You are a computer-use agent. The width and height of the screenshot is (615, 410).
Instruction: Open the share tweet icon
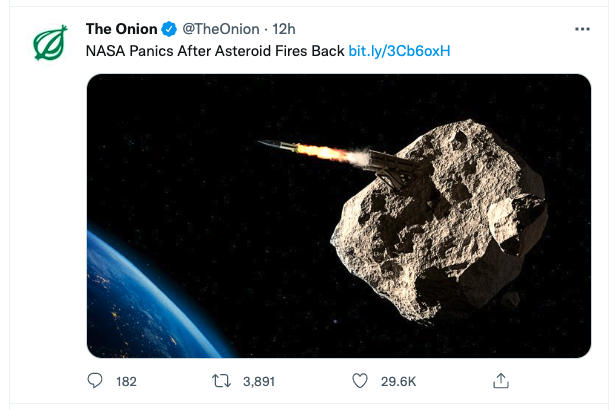503,381
